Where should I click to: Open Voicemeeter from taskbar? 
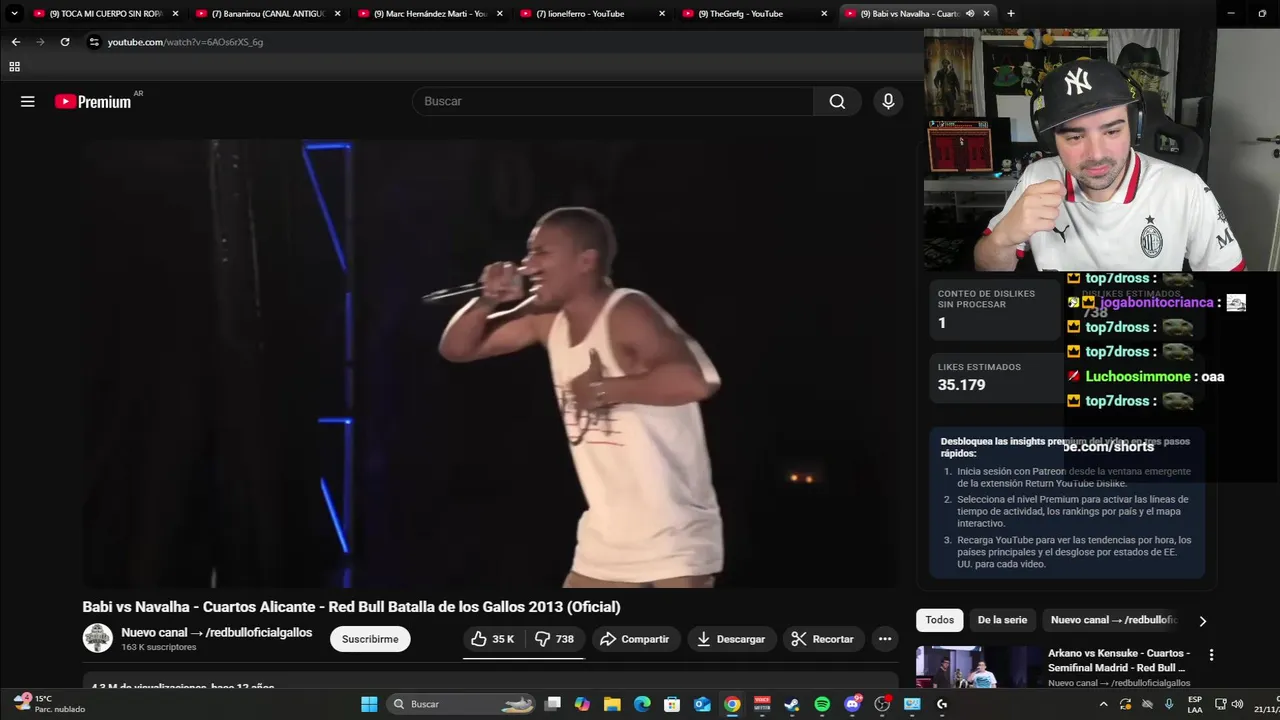click(762, 704)
